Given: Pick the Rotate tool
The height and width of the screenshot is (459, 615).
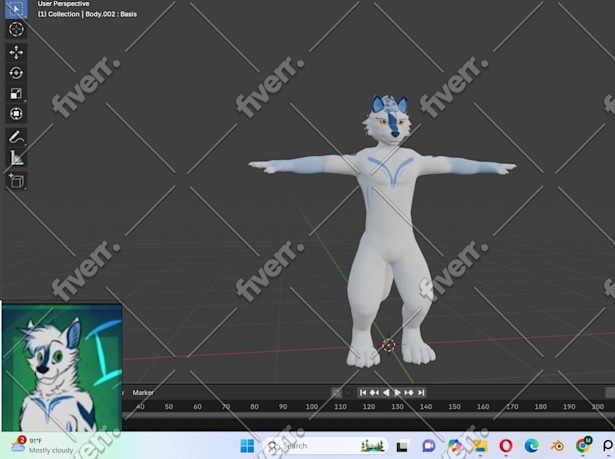Looking at the screenshot, I should point(16,73).
